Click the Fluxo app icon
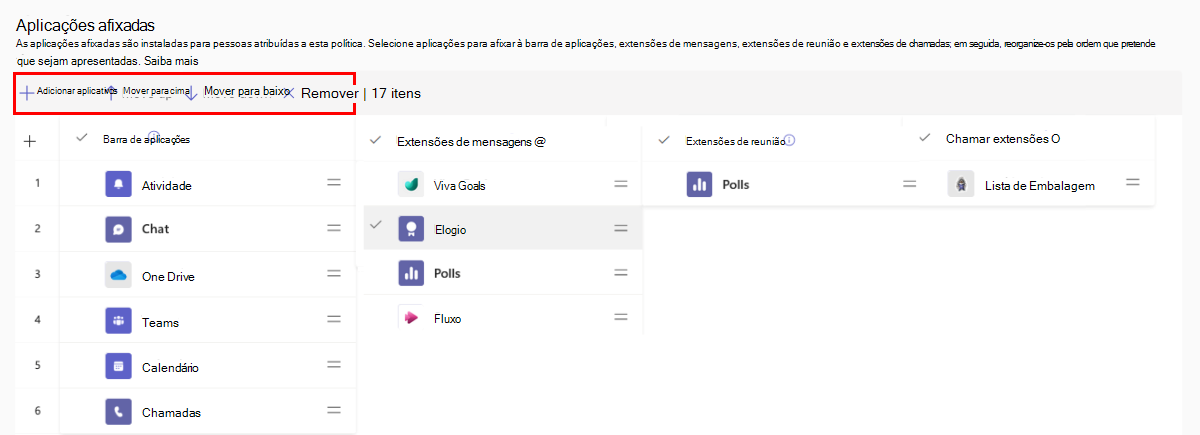 click(x=411, y=318)
